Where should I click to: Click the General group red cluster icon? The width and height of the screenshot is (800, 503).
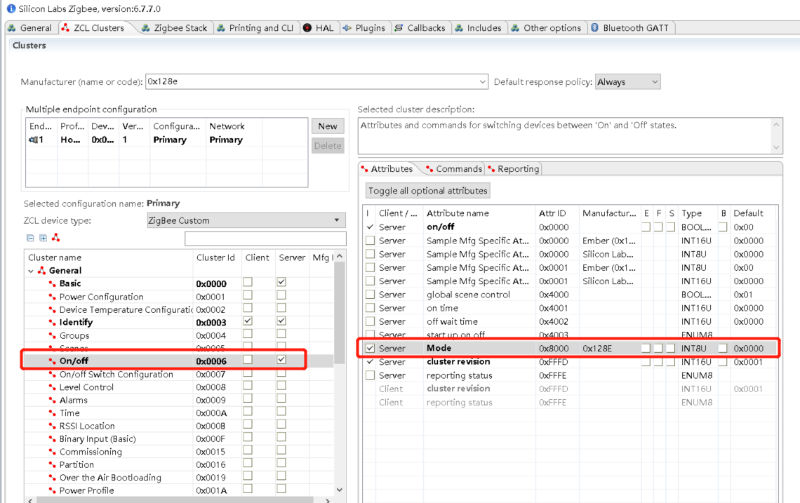point(42,270)
